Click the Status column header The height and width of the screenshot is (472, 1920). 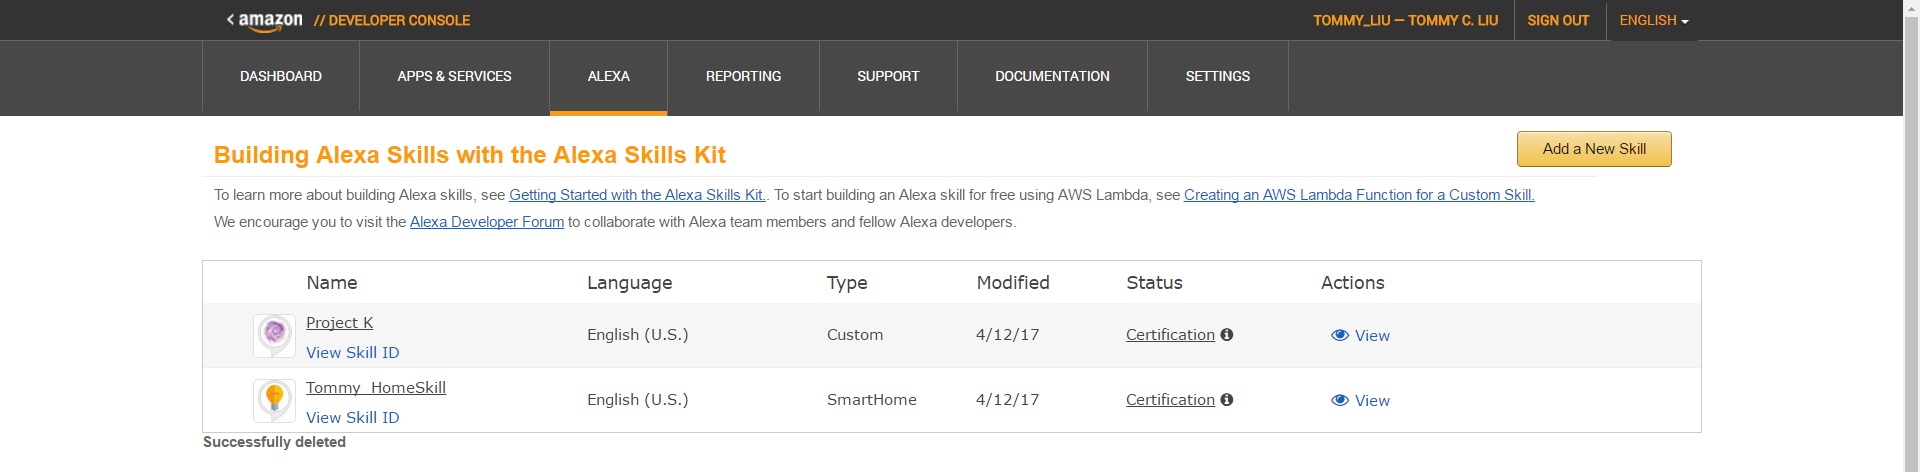coord(1154,283)
